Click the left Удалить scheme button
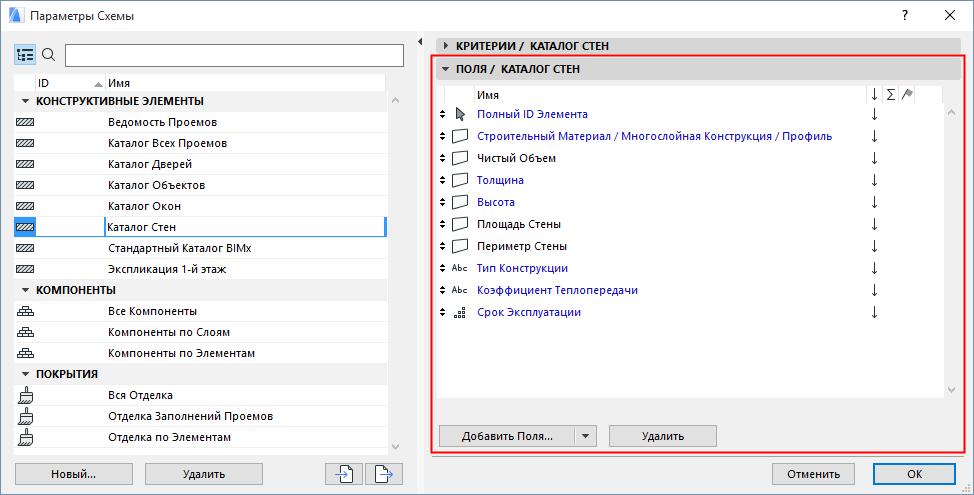974x495 pixels. click(204, 474)
